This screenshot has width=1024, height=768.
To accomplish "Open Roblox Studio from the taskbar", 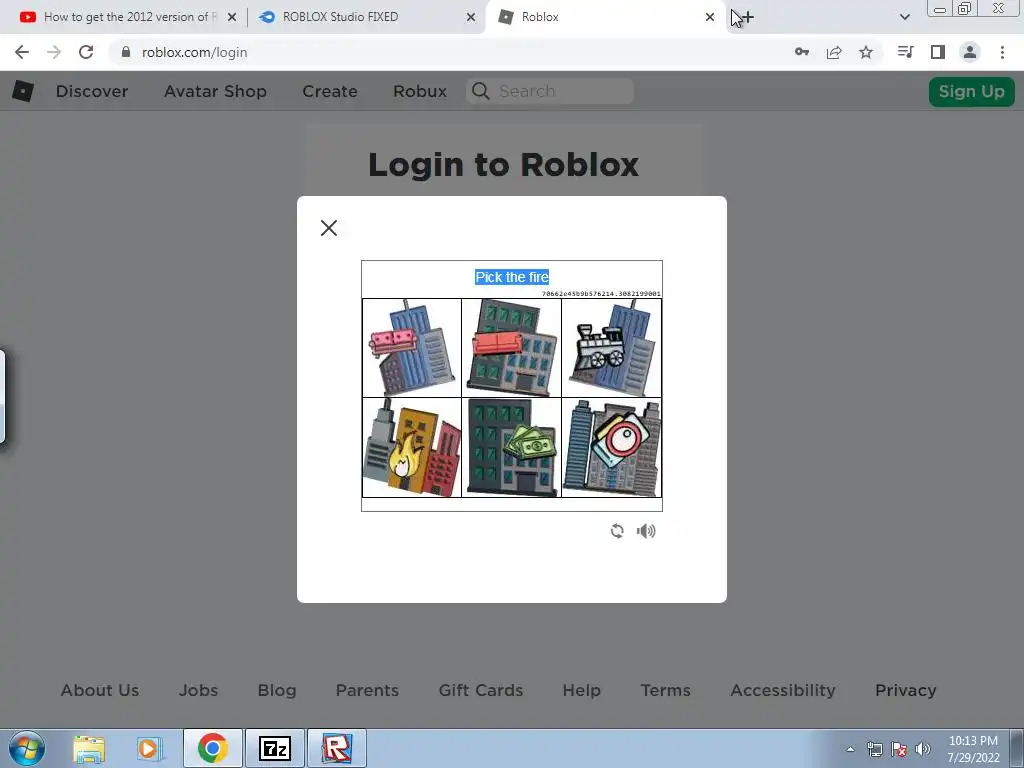I will coord(337,748).
